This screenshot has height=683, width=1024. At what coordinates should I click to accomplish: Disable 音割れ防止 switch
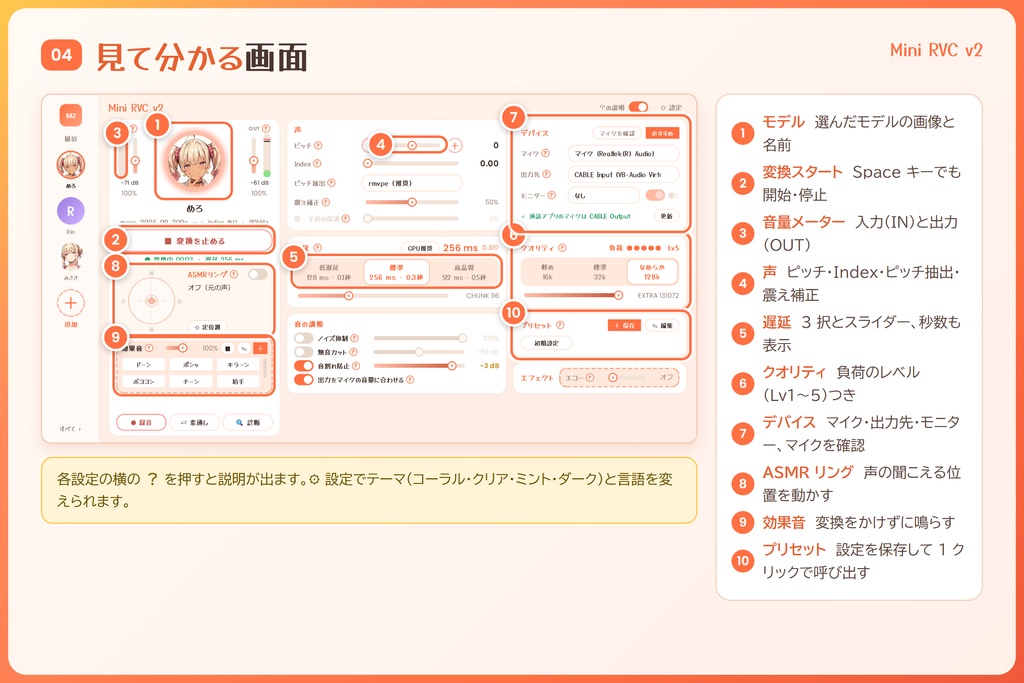coord(304,366)
